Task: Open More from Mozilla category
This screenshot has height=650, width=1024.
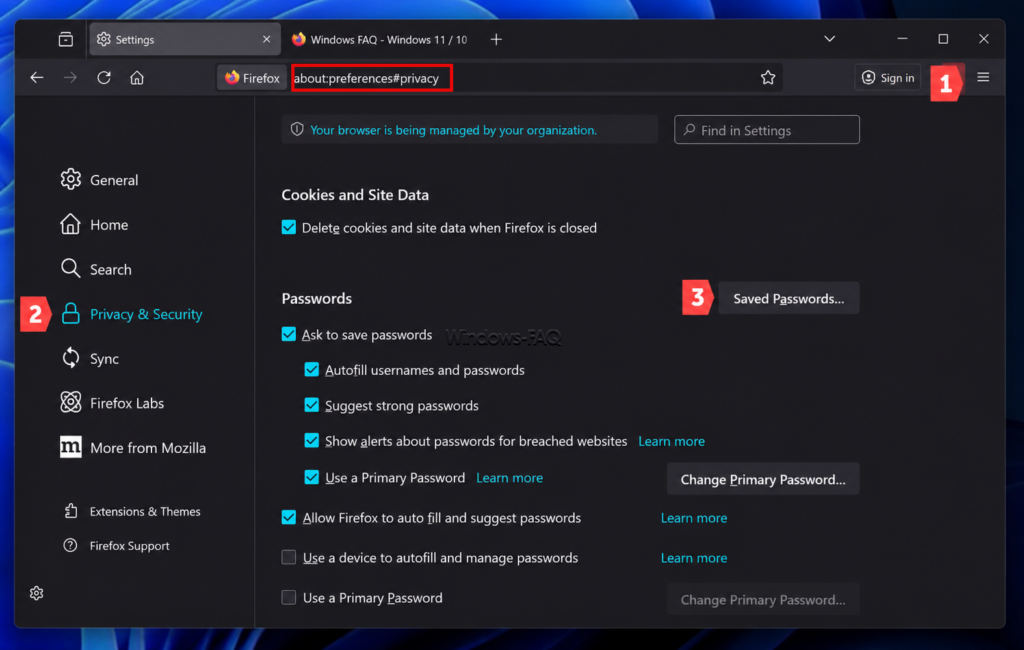Action: point(133,447)
